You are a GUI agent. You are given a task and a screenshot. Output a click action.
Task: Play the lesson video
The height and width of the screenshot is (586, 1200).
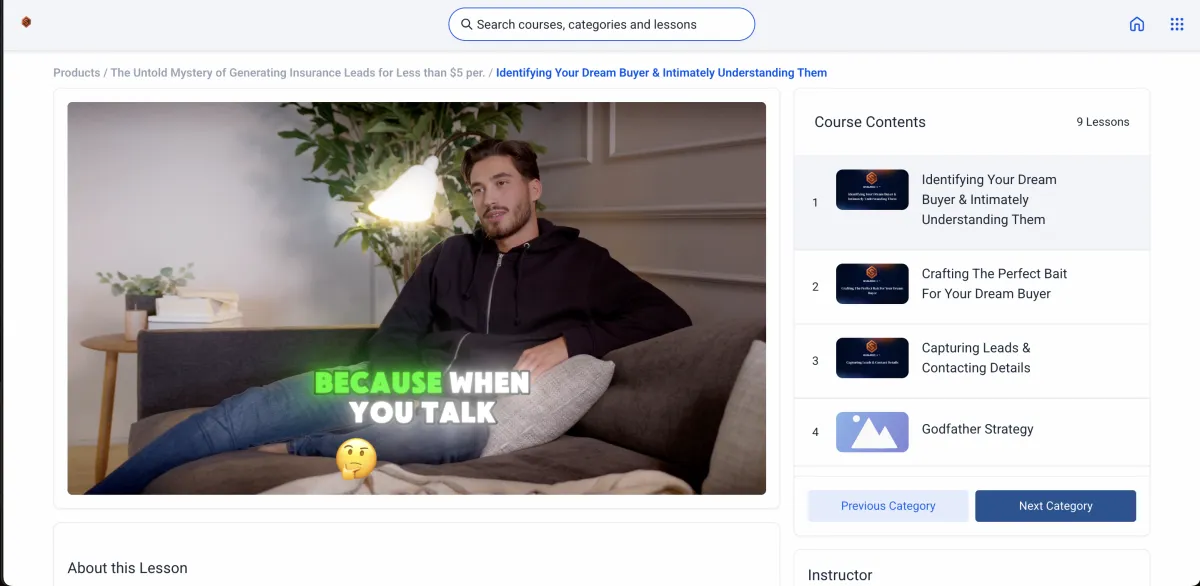click(x=416, y=298)
